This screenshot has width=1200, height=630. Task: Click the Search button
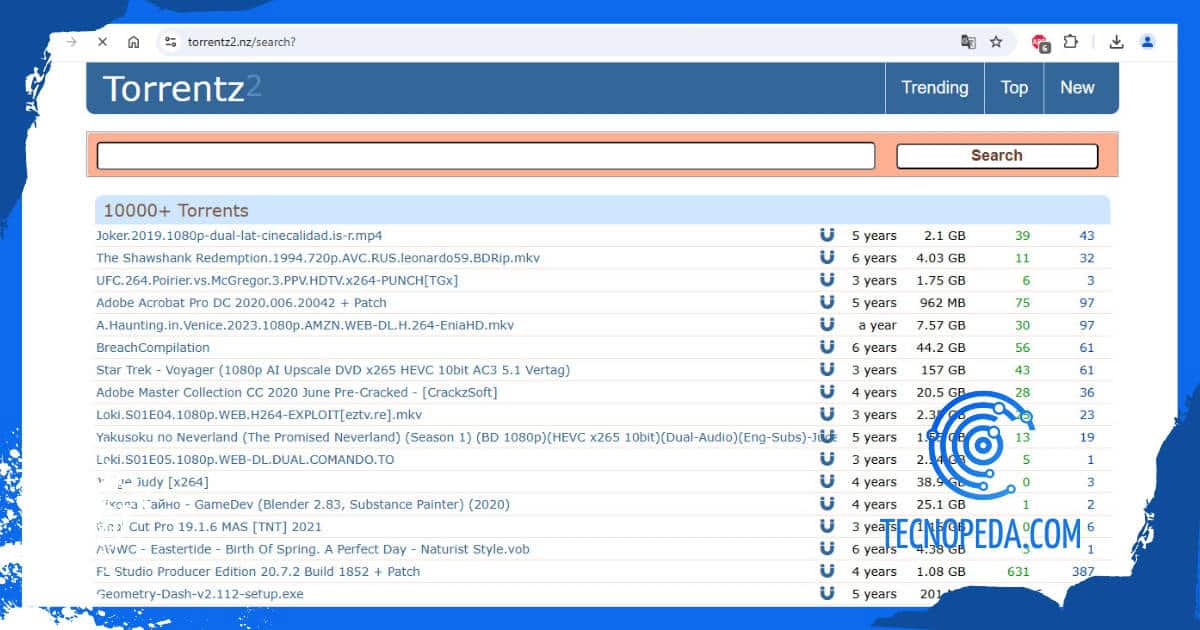[997, 156]
